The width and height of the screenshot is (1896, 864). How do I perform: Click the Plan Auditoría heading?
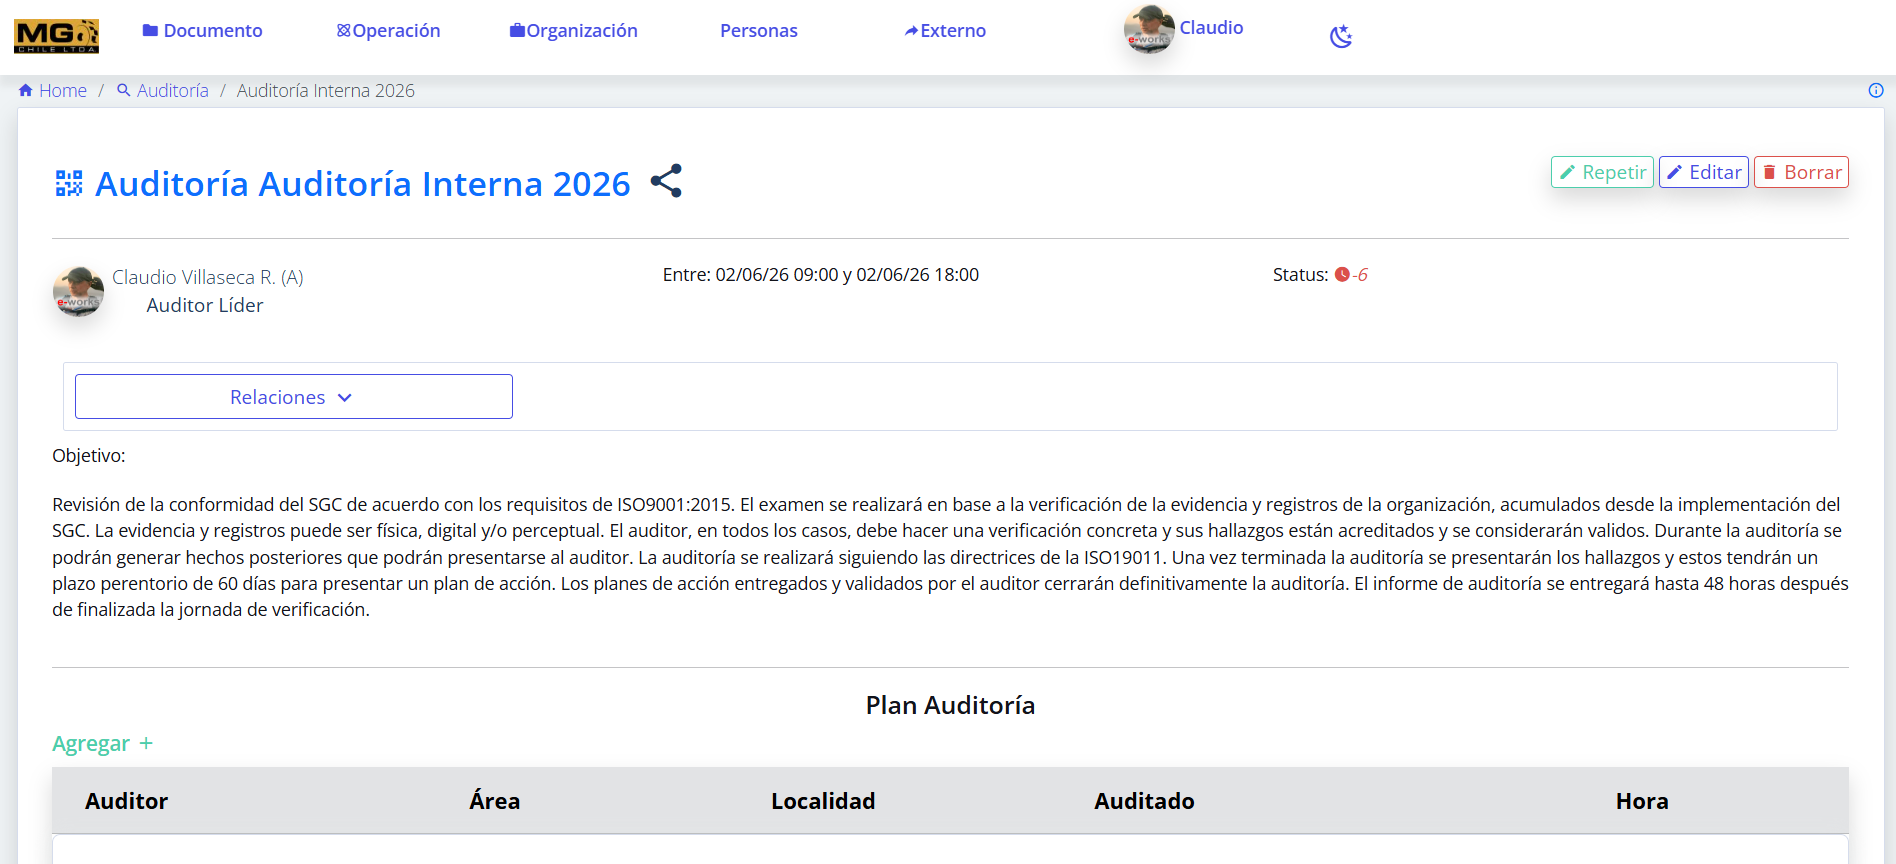950,705
